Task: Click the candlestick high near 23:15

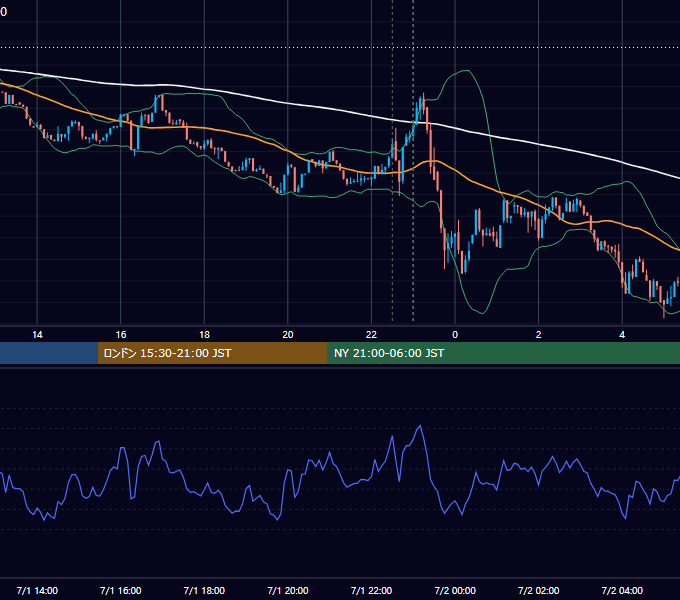Action: click(x=423, y=95)
